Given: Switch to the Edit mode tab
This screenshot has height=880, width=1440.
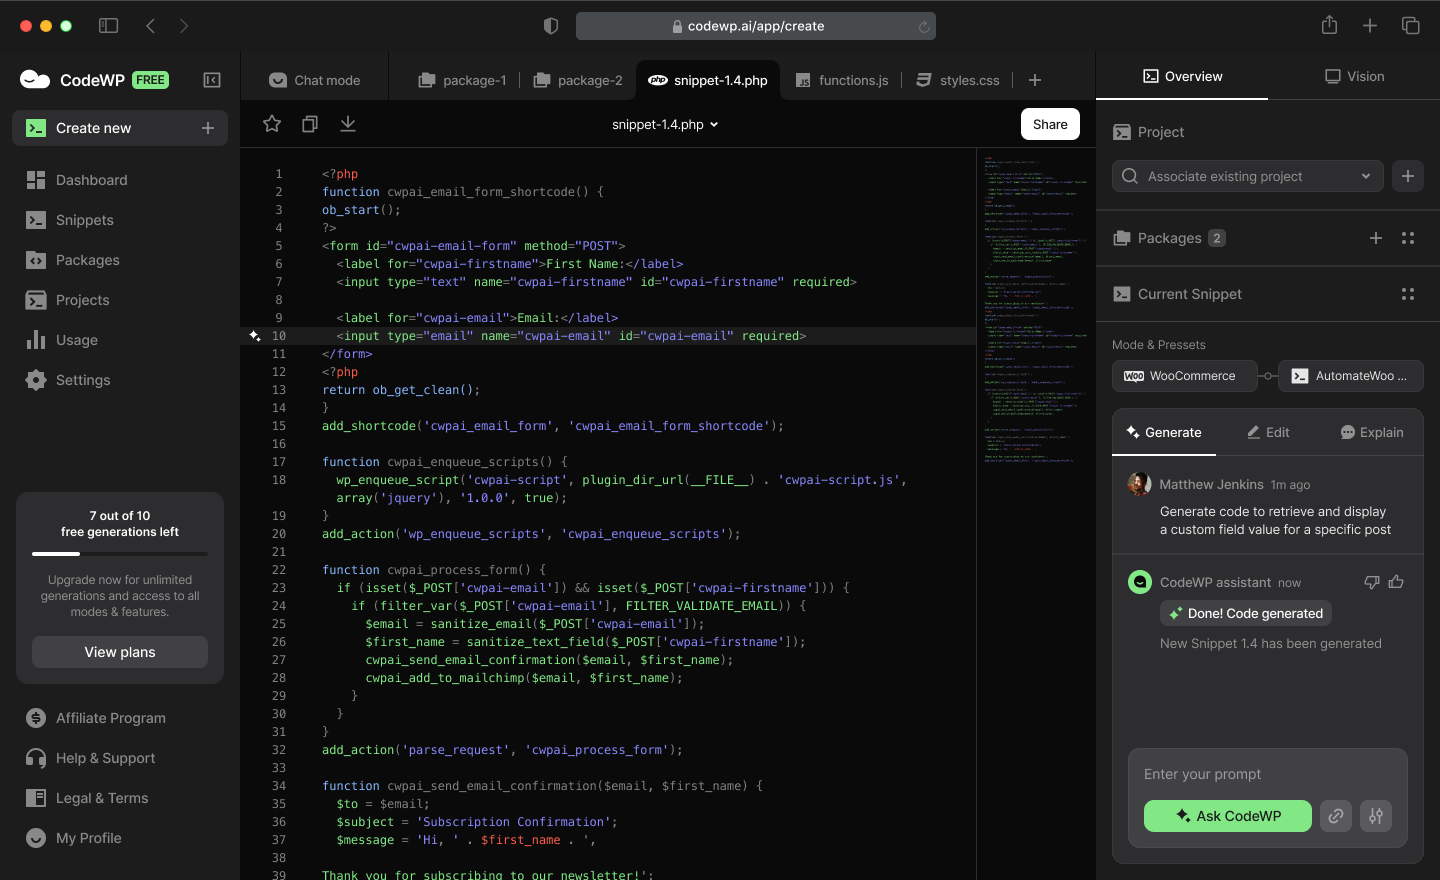Looking at the screenshot, I should [1268, 432].
